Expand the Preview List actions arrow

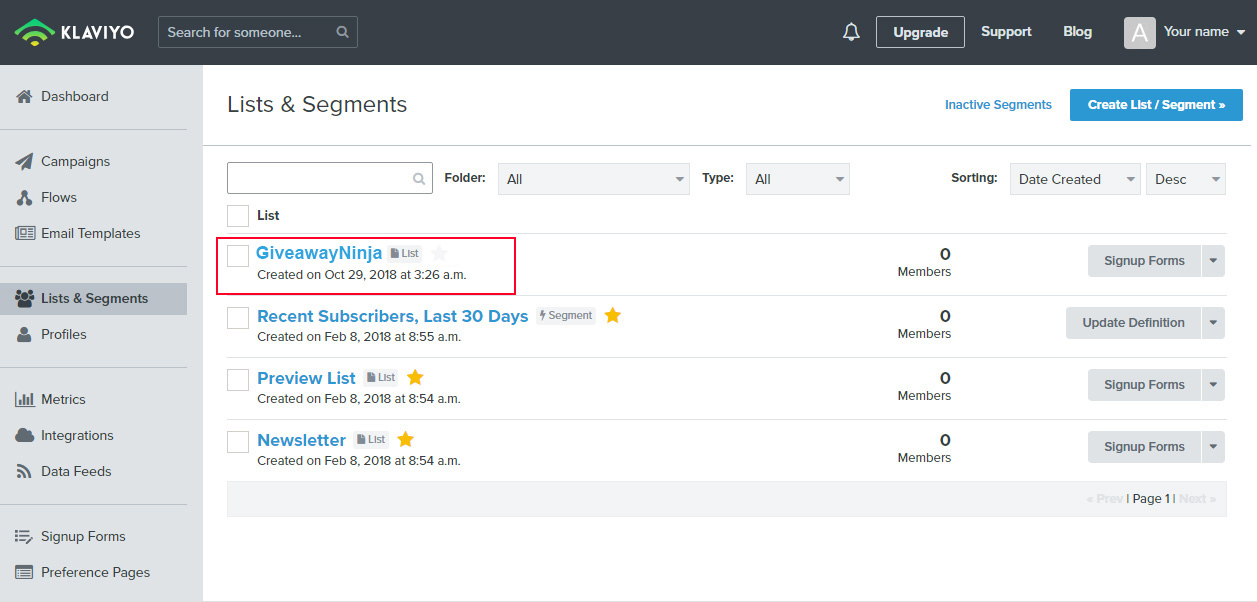pyautogui.click(x=1213, y=385)
